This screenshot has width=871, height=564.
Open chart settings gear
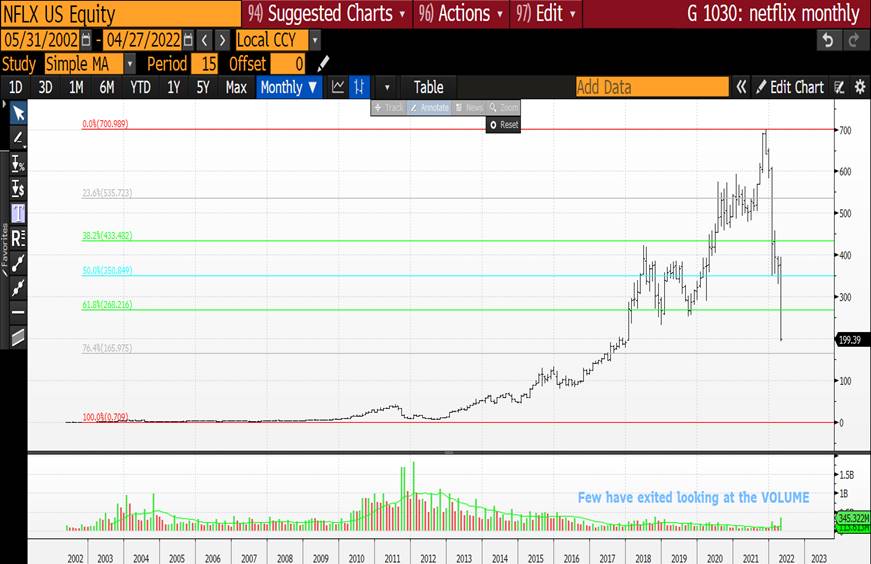coord(860,87)
